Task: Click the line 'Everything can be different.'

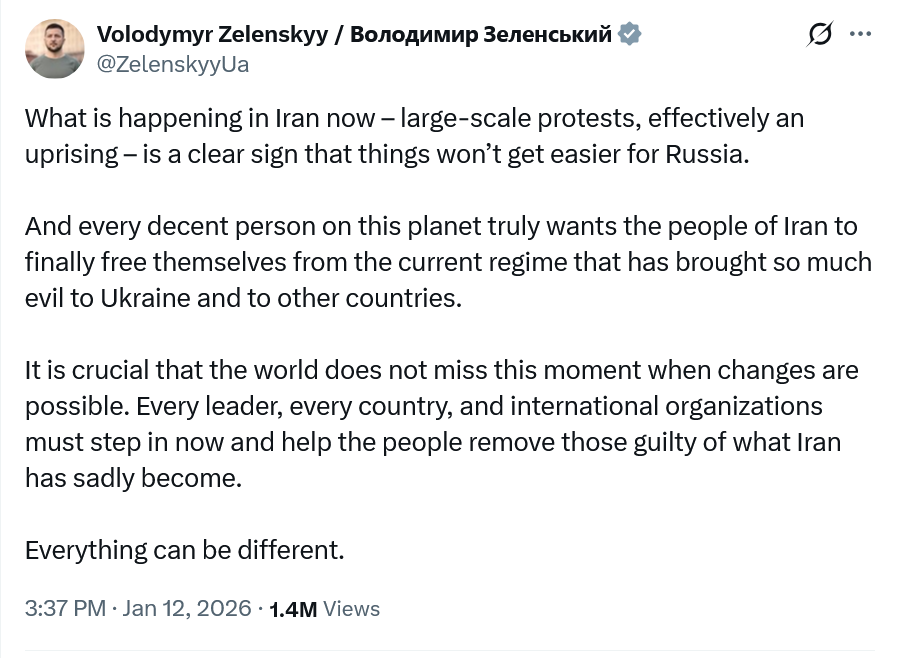Action: [184, 550]
